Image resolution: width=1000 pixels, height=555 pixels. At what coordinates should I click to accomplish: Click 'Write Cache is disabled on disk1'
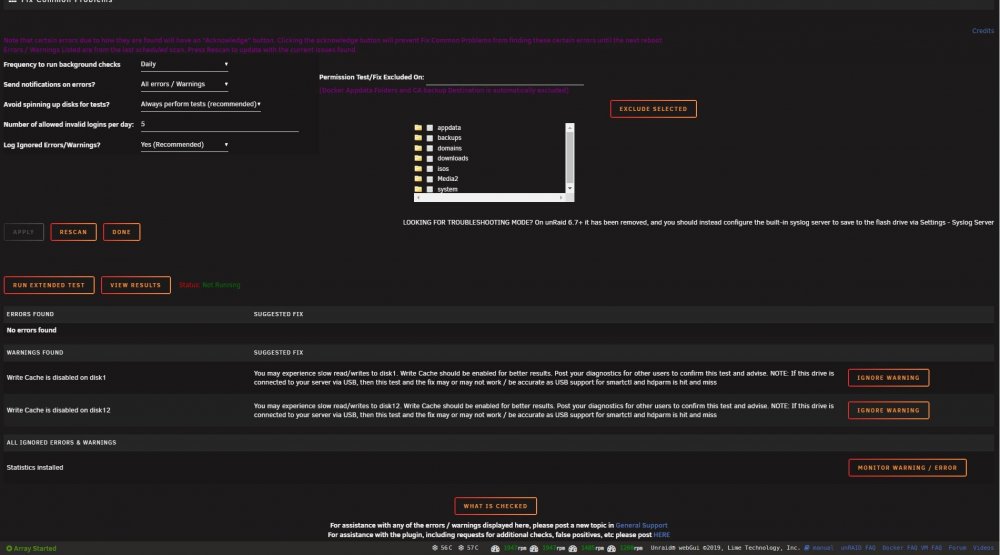pyautogui.click(x=56, y=378)
